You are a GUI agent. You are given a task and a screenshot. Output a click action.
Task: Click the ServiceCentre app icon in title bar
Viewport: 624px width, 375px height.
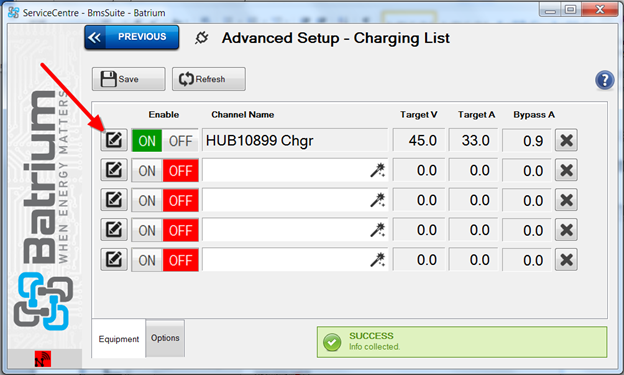coord(13,12)
